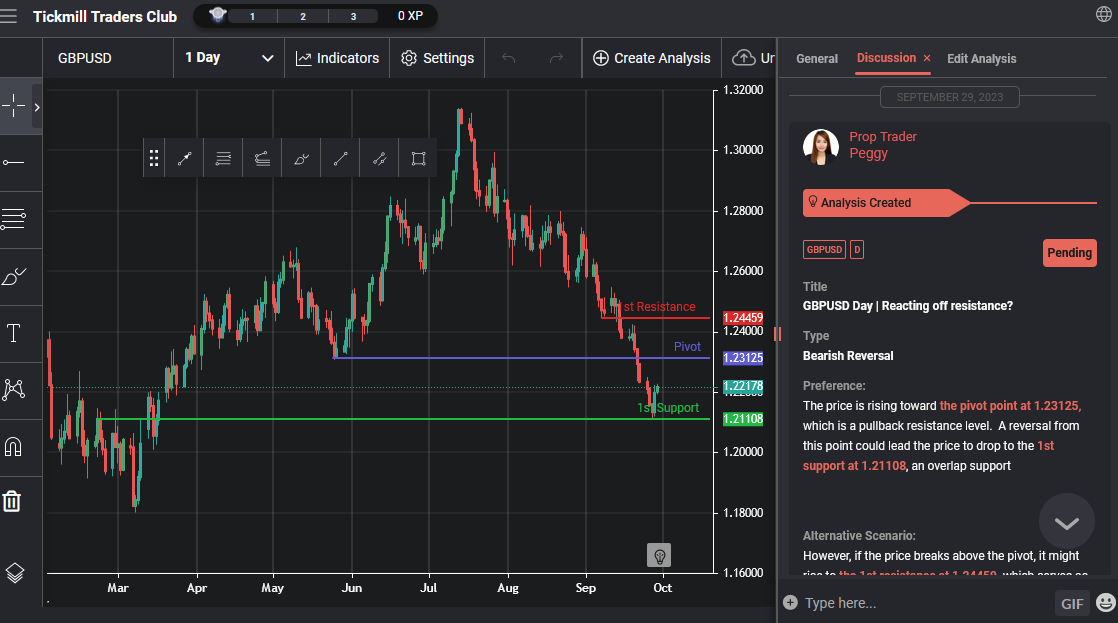Click level 2 on XP progress bar
This screenshot has height=623, width=1118.
pos(303,16)
